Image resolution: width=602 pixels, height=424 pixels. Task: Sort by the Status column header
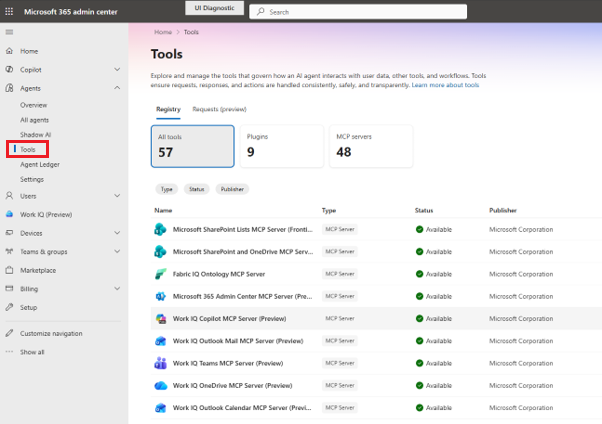(424, 210)
